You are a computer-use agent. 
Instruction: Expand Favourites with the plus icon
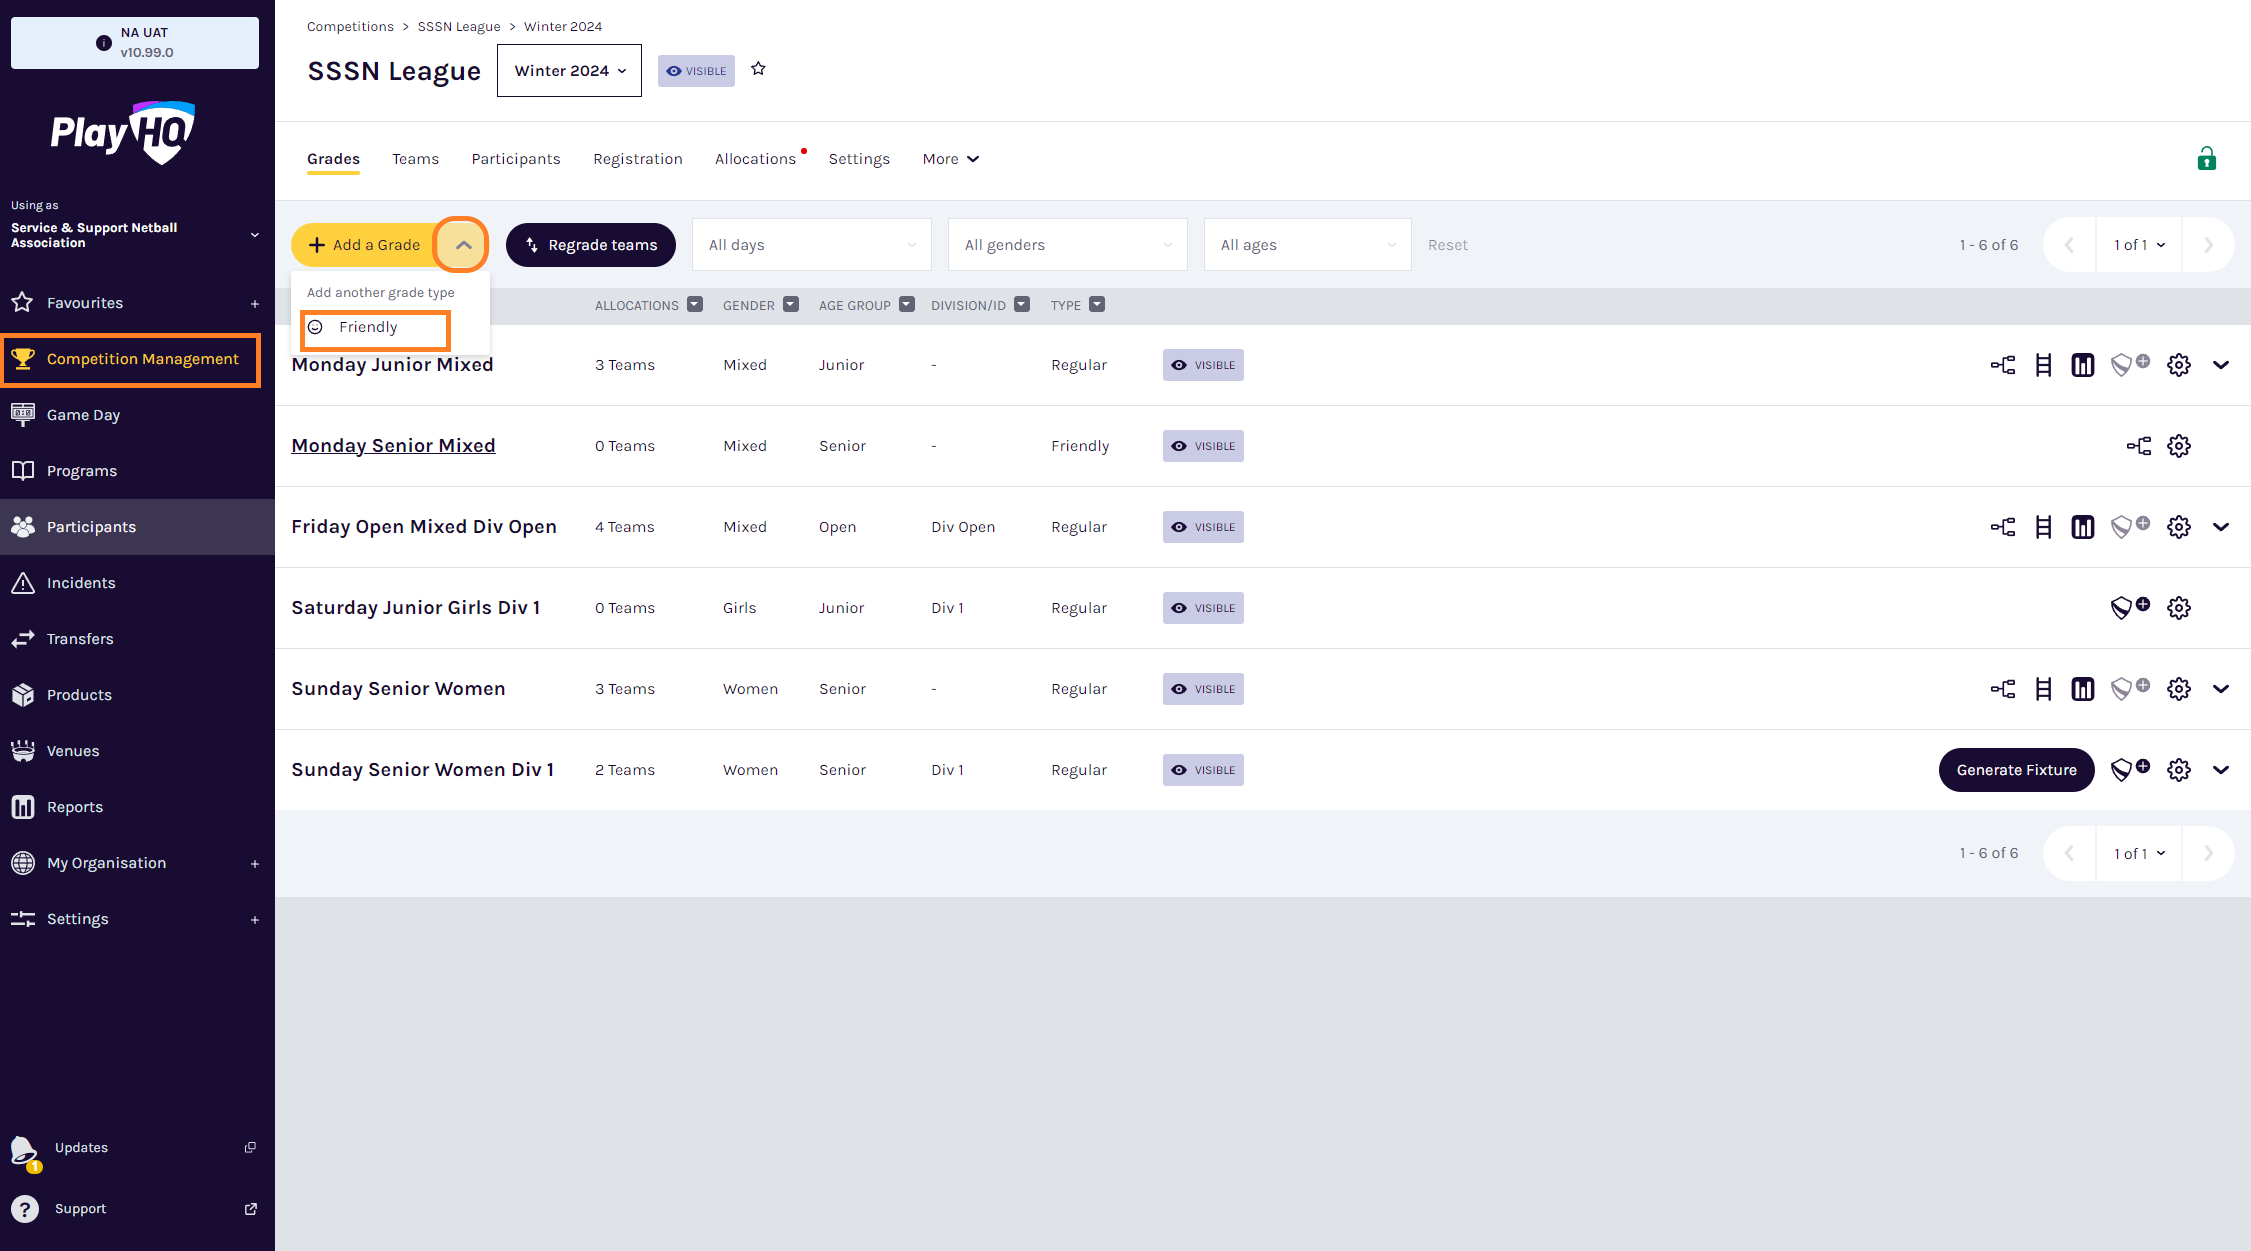(x=255, y=304)
